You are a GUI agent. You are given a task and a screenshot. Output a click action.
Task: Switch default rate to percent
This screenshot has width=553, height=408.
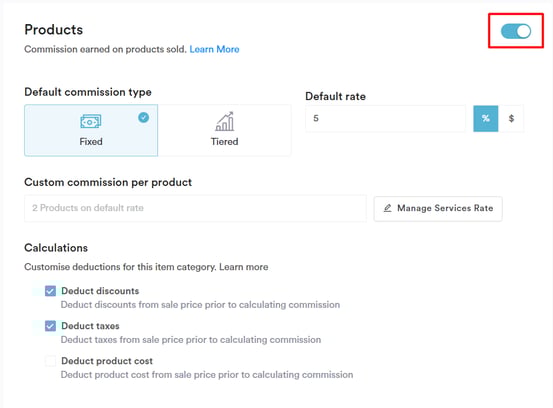coord(486,118)
